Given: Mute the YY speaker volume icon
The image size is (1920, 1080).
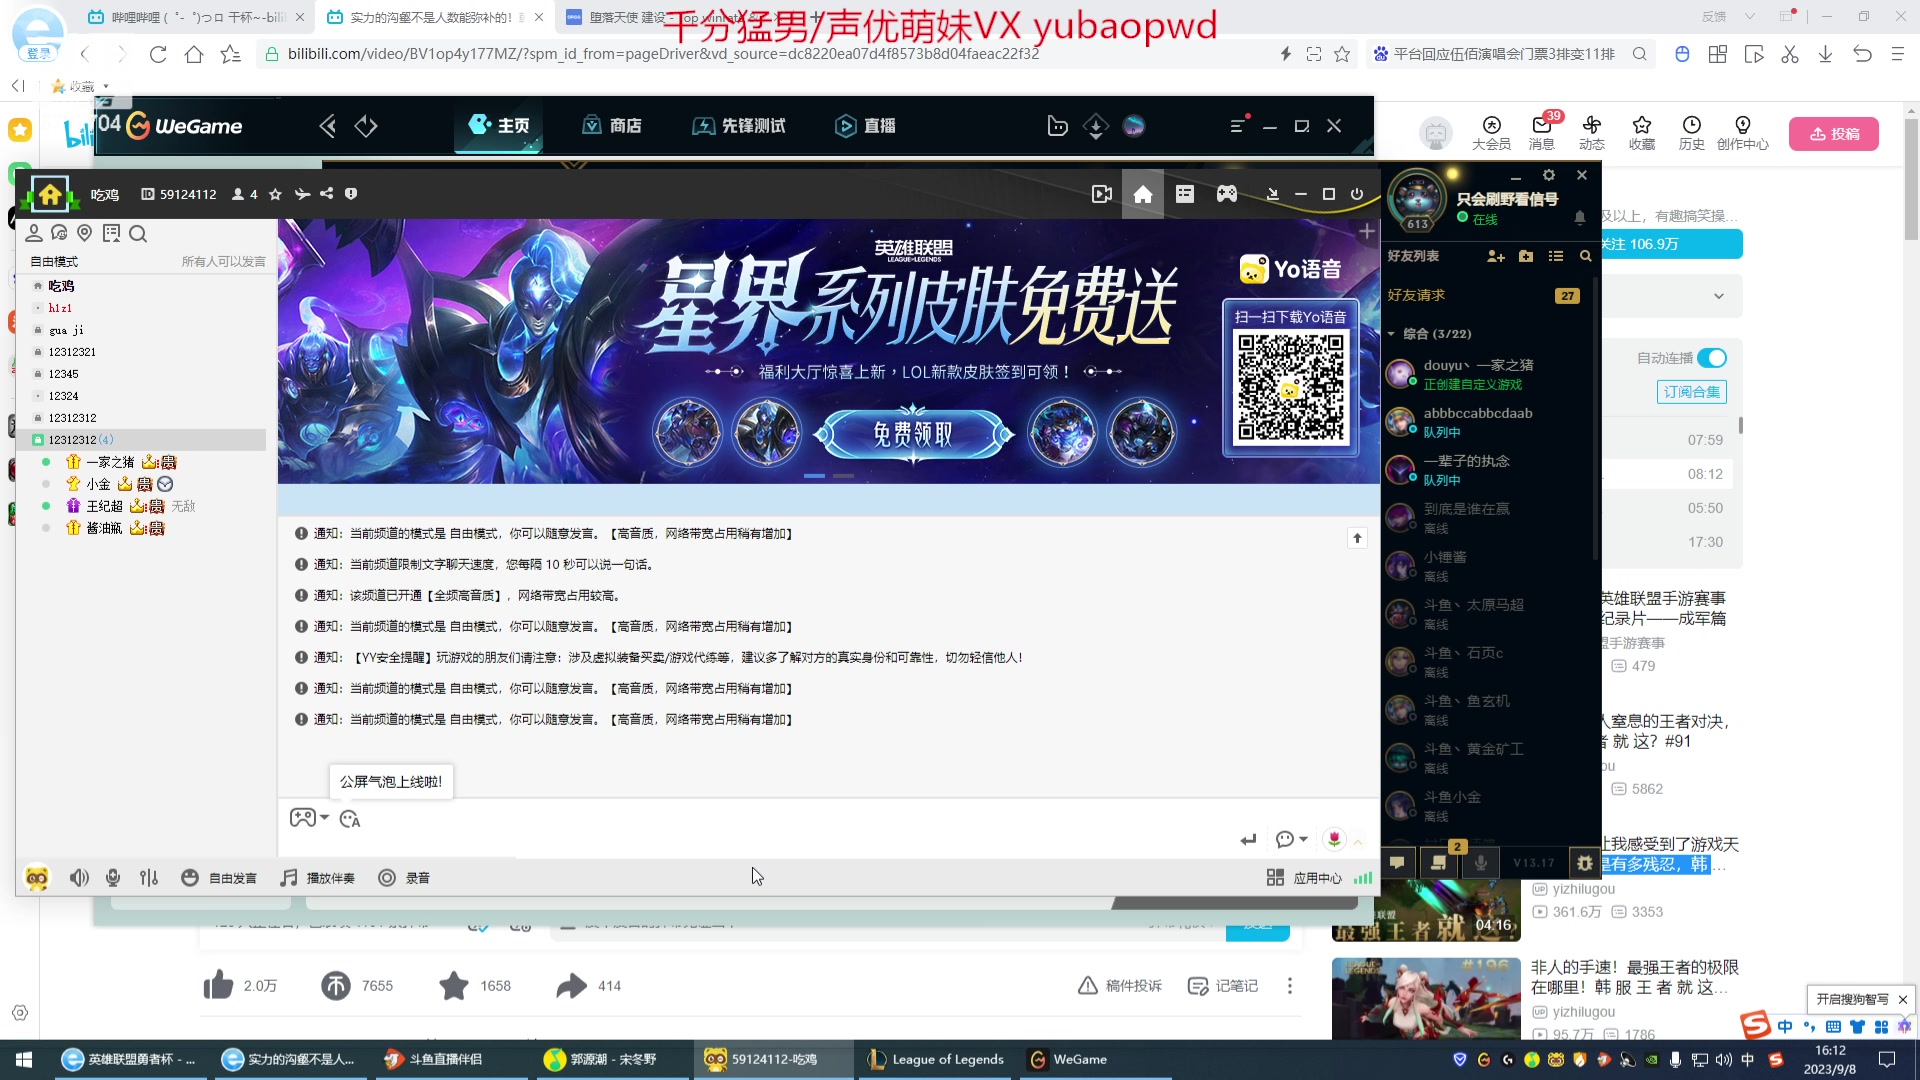Looking at the screenshot, I should coord(79,878).
